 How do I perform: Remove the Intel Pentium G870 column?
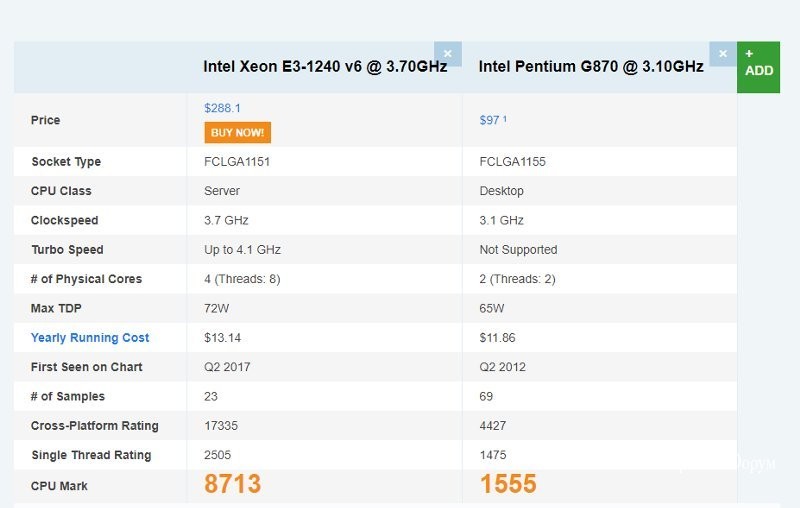[723, 54]
